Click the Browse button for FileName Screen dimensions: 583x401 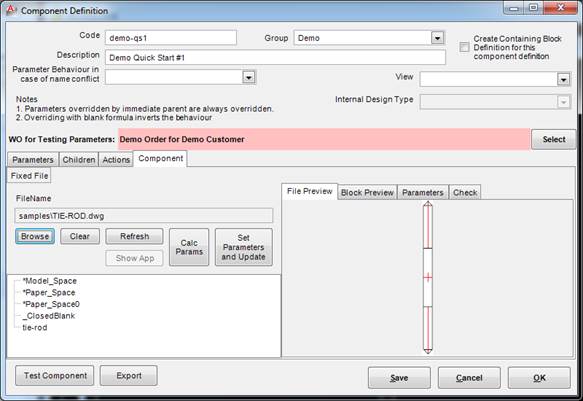(35, 236)
